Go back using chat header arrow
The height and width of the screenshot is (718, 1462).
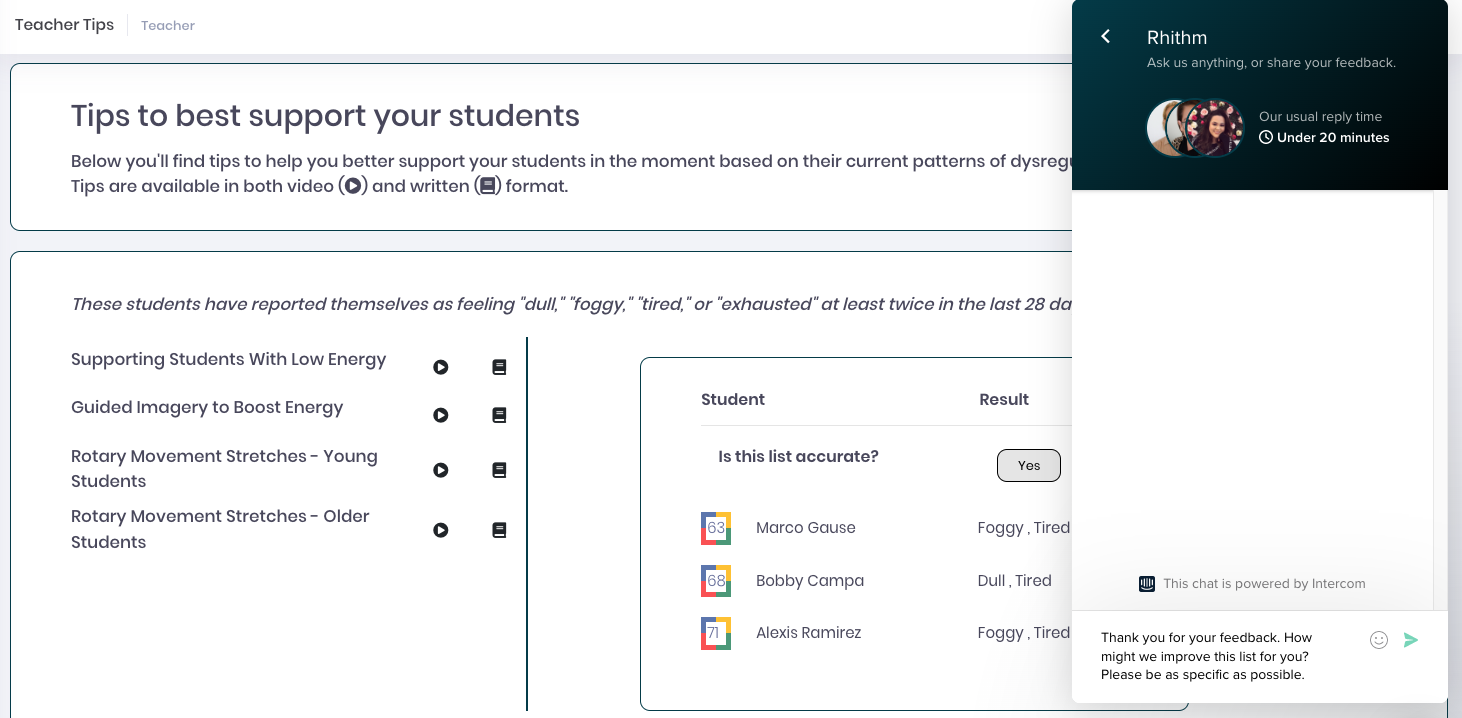[x=1105, y=37]
